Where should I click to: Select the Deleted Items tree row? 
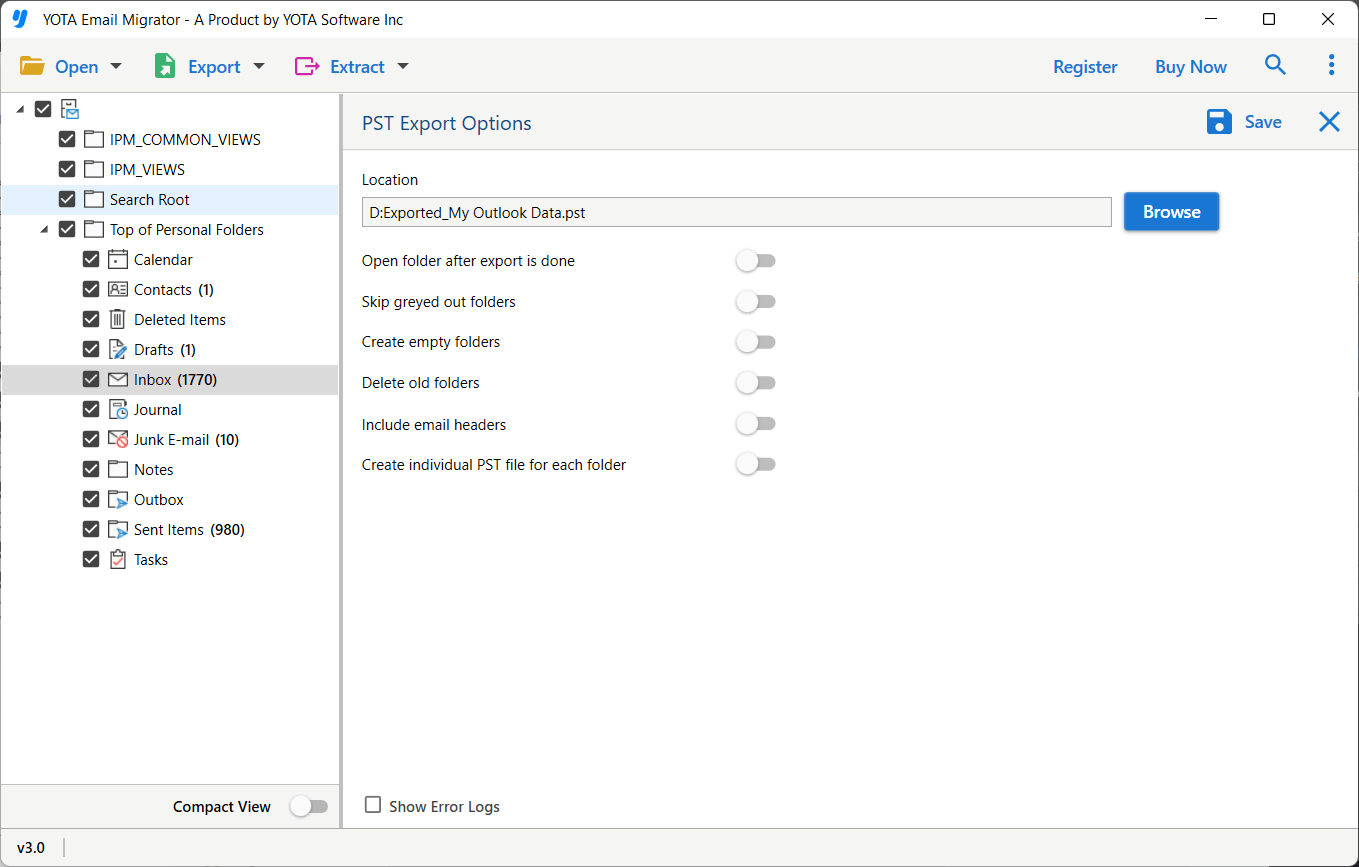pyautogui.click(x=170, y=319)
